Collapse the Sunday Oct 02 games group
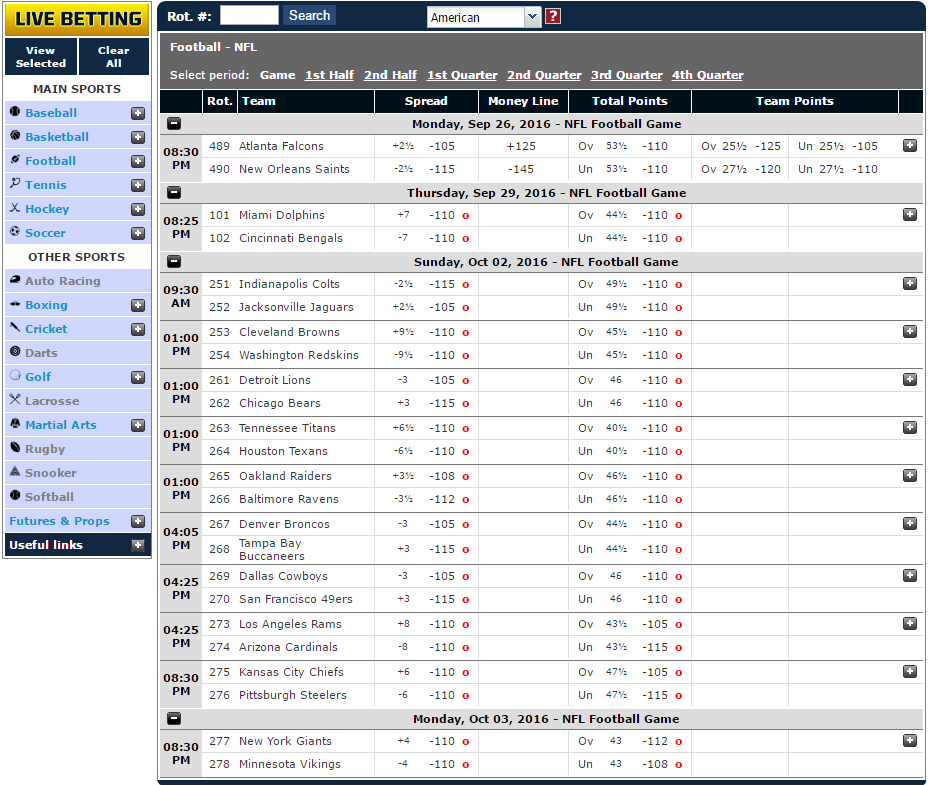Screen dimensions: 928x785 (174, 262)
